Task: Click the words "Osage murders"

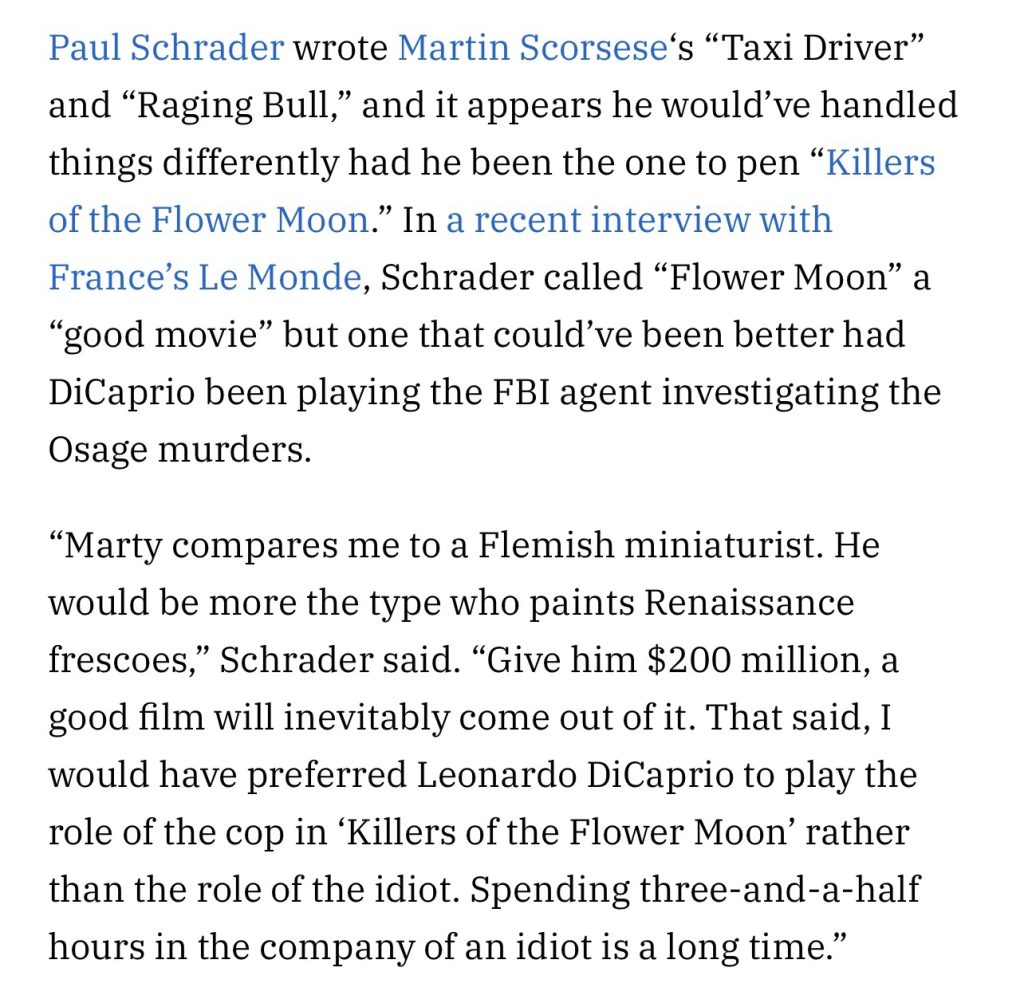Action: click(x=180, y=448)
